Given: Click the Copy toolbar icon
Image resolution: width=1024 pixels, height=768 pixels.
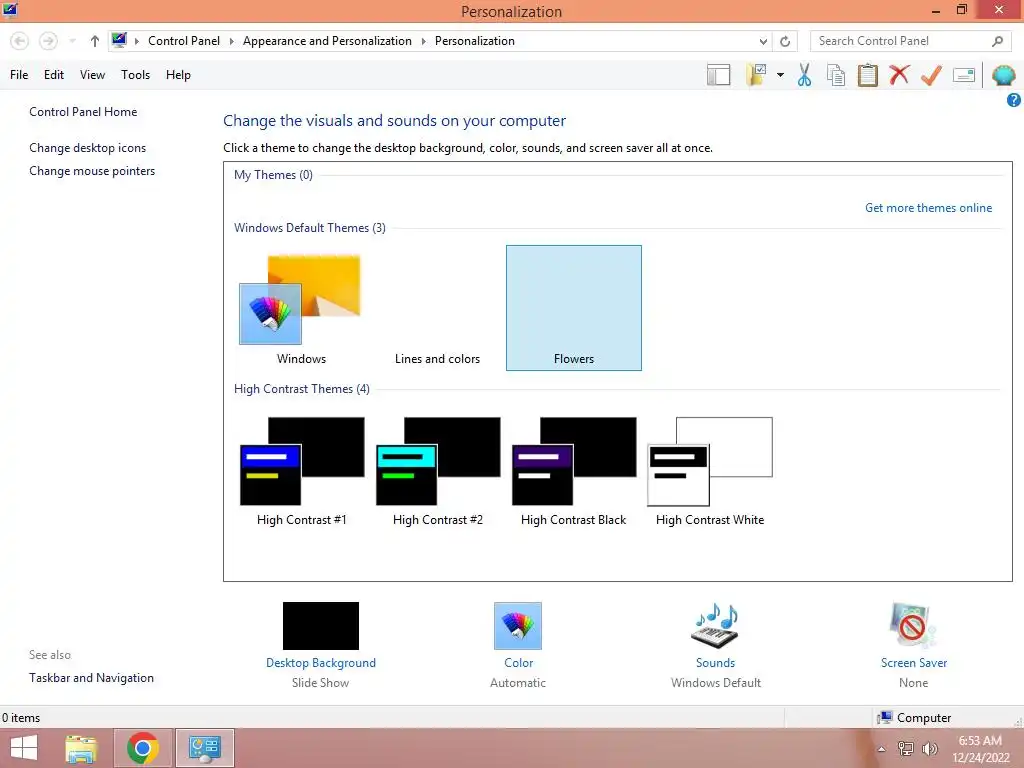Looking at the screenshot, I should click(836, 75).
